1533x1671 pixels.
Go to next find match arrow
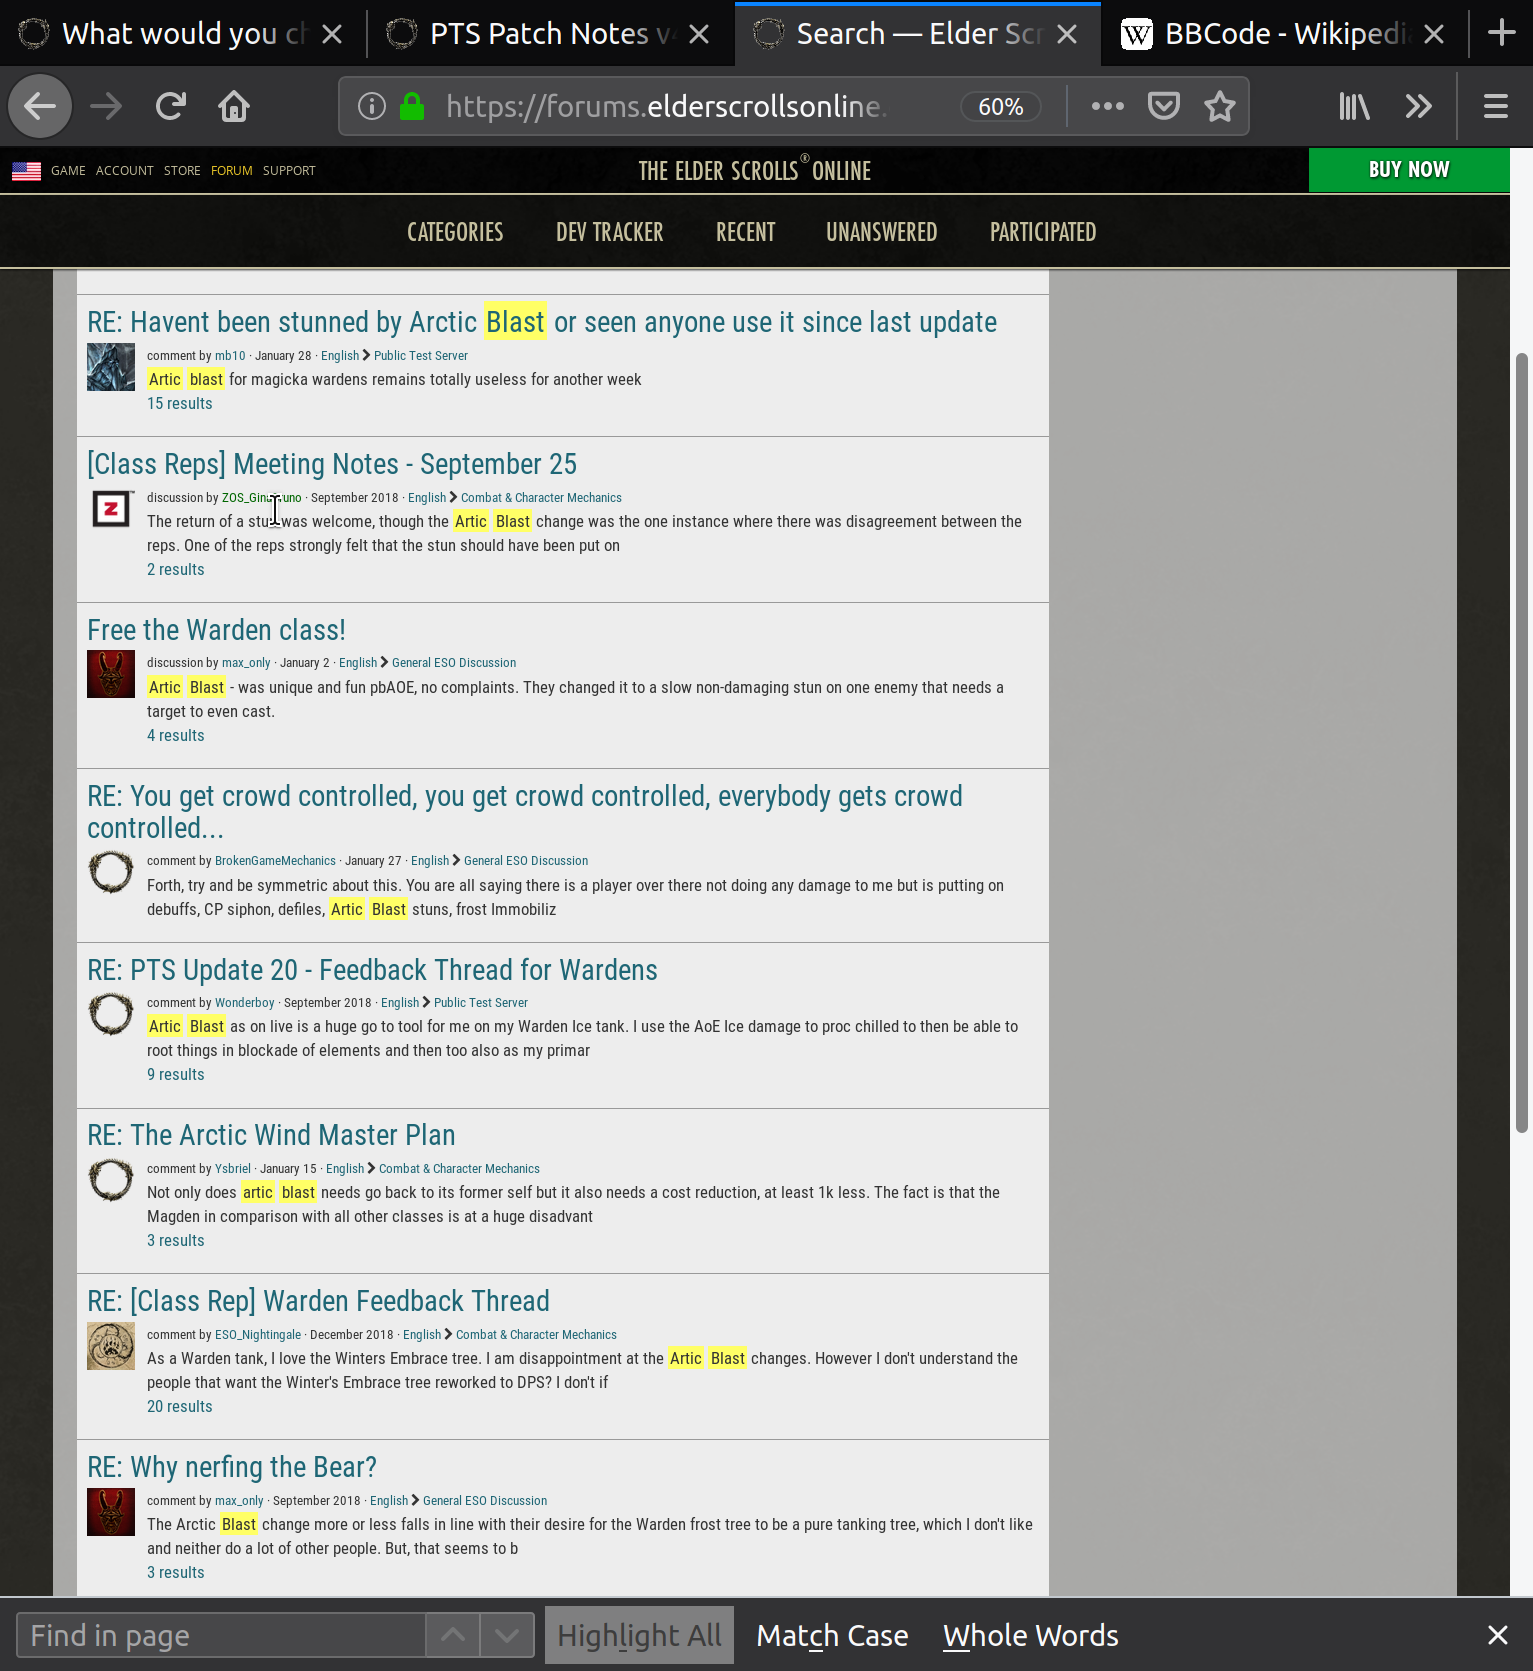pos(507,1636)
